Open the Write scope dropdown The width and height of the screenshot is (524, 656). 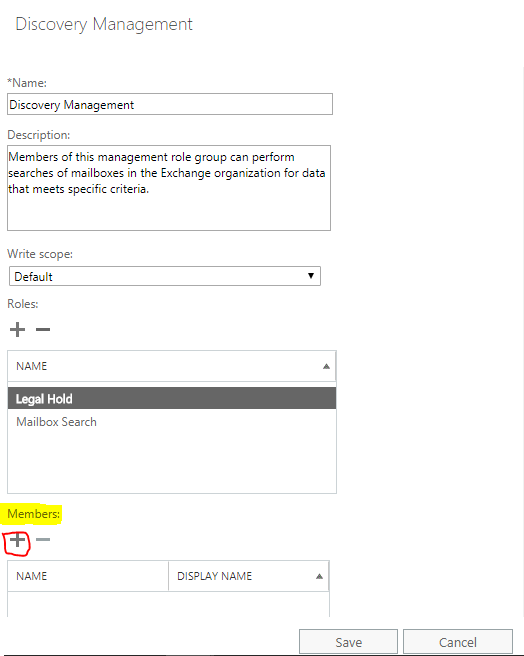(x=165, y=276)
